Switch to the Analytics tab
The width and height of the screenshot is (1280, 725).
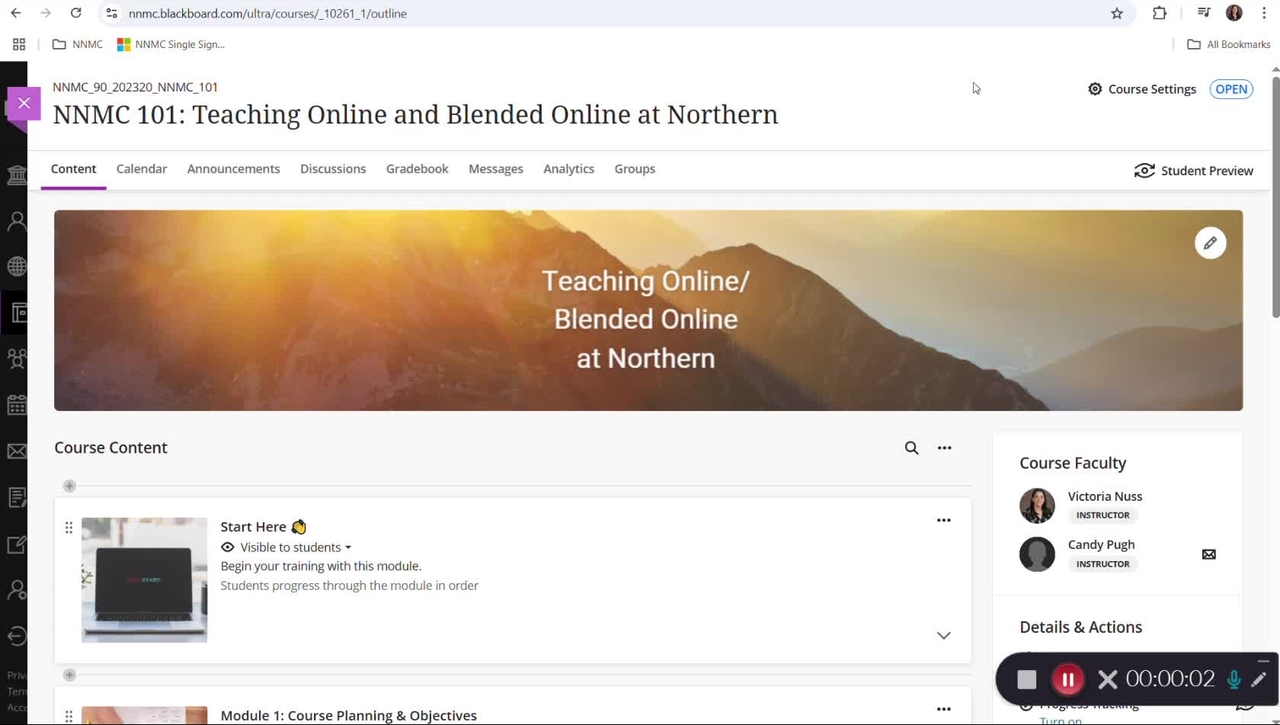[x=569, y=169]
